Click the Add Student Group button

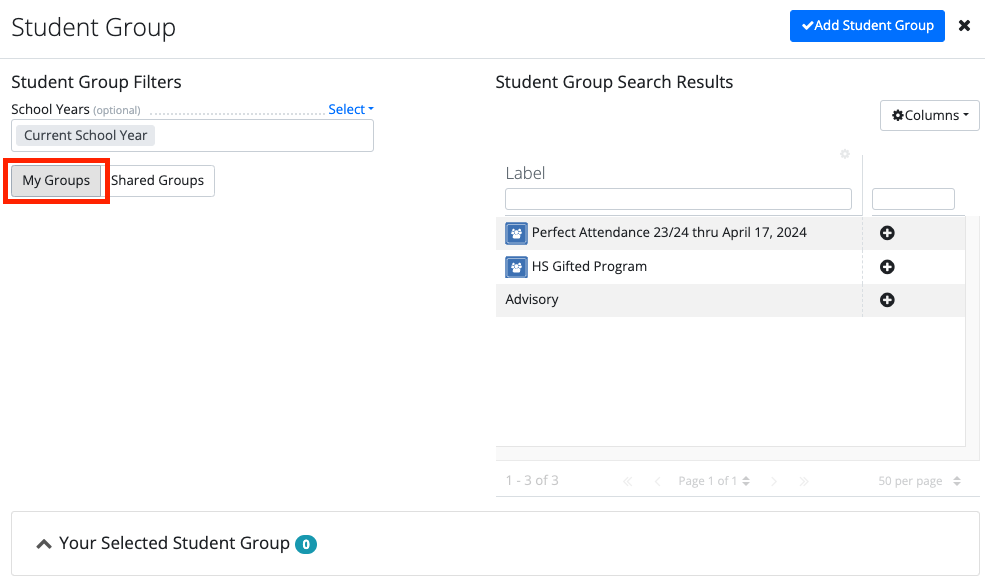[867, 25]
